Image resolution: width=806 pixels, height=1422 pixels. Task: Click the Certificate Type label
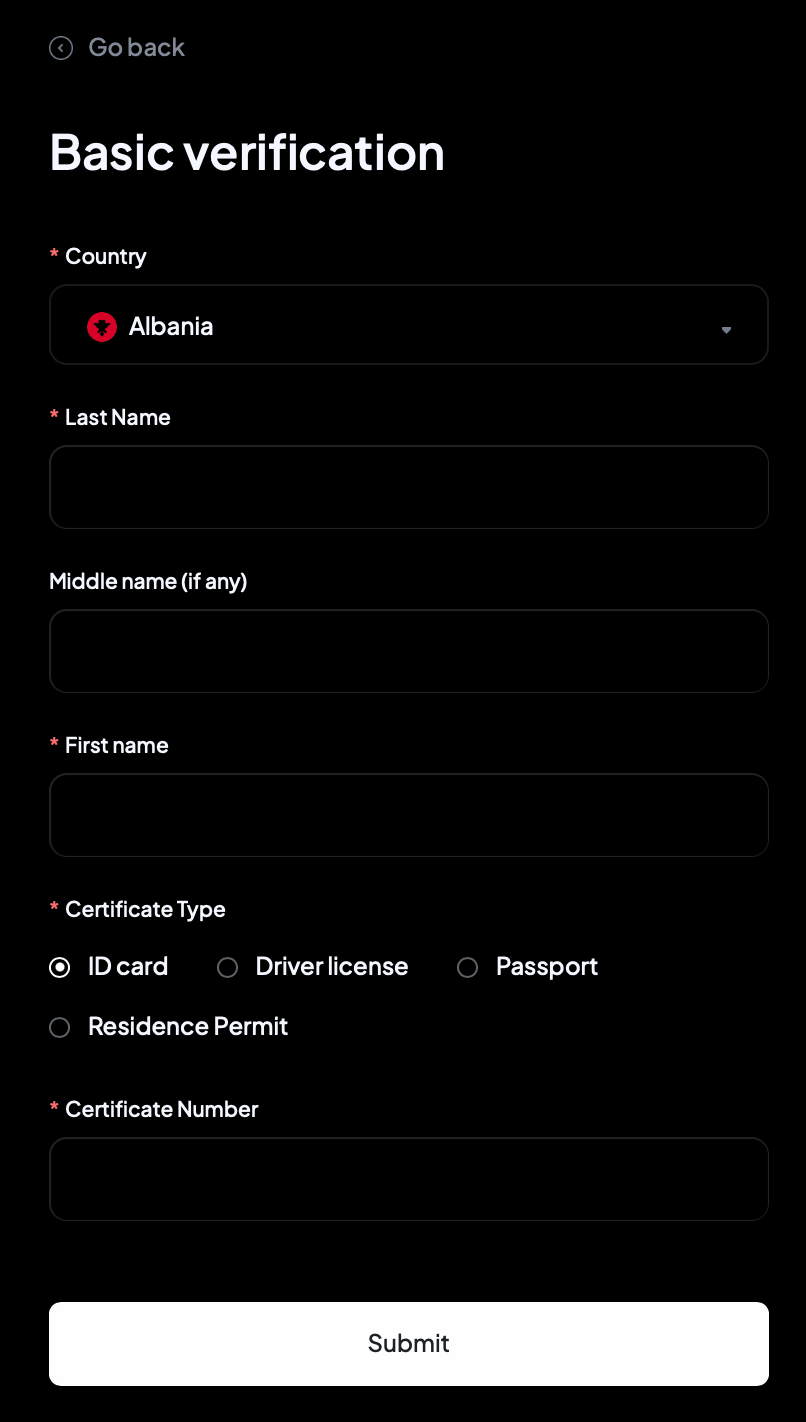coord(145,909)
